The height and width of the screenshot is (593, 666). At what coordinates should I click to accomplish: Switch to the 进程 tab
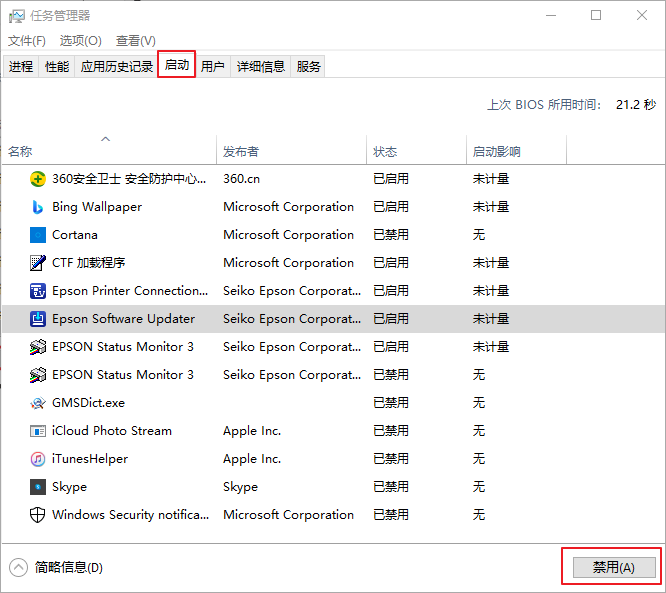21,67
